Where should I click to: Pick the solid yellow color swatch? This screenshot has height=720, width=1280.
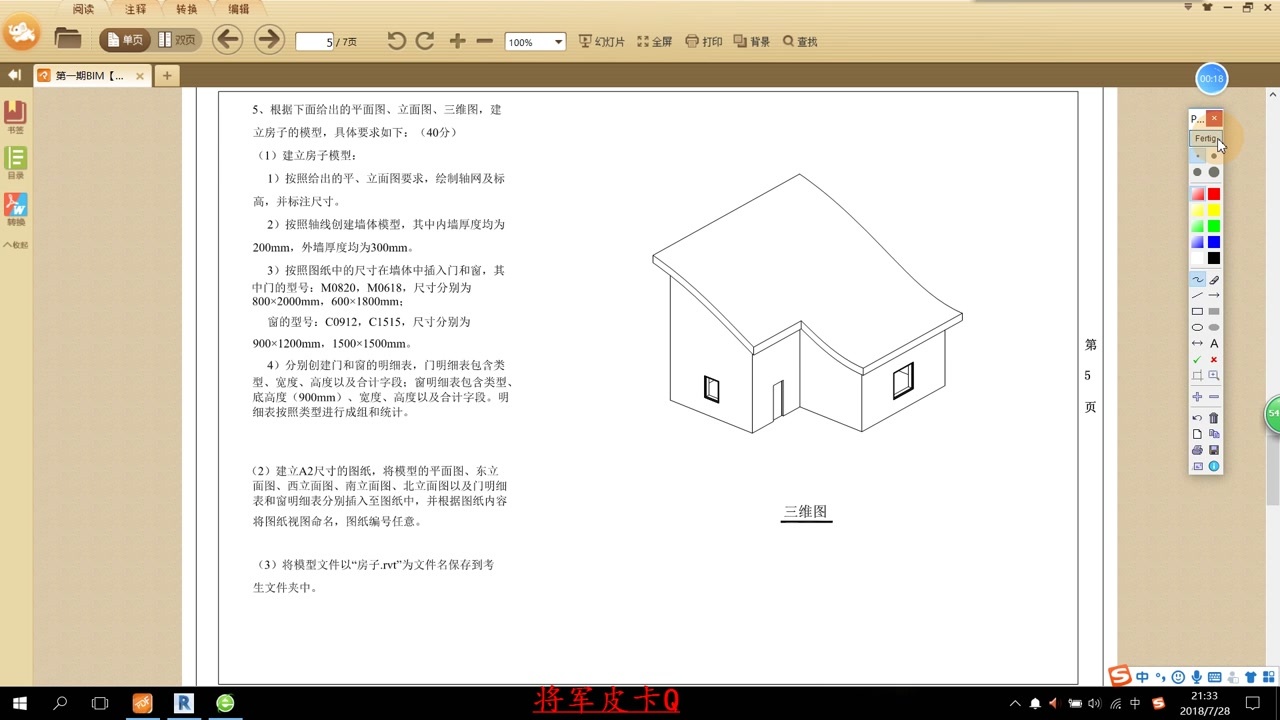coord(1214,210)
